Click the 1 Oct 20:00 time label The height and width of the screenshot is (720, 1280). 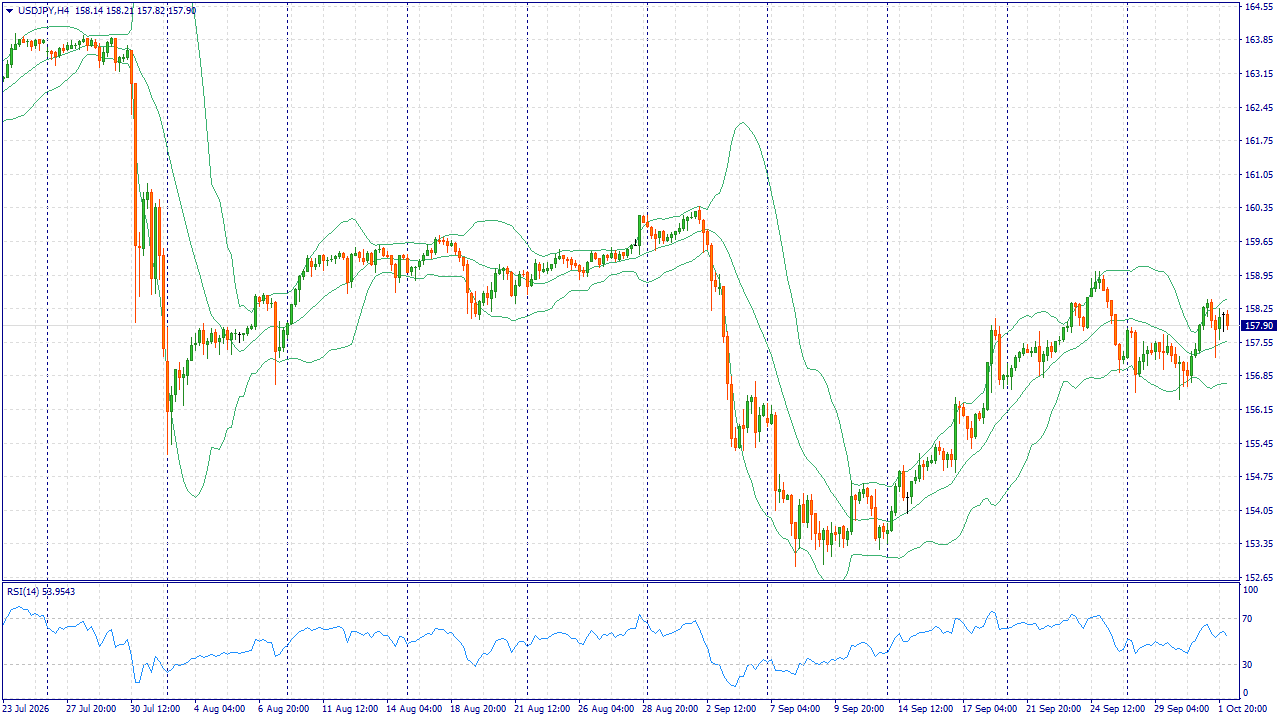coord(1242,709)
